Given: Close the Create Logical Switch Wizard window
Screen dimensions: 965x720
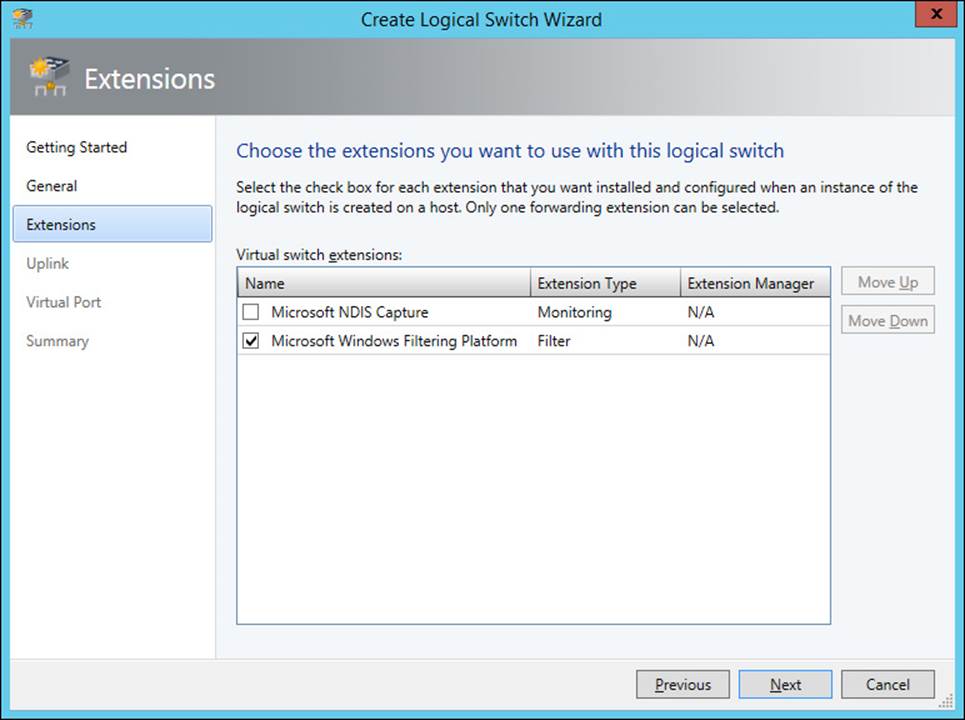Looking at the screenshot, I should pos(935,14).
